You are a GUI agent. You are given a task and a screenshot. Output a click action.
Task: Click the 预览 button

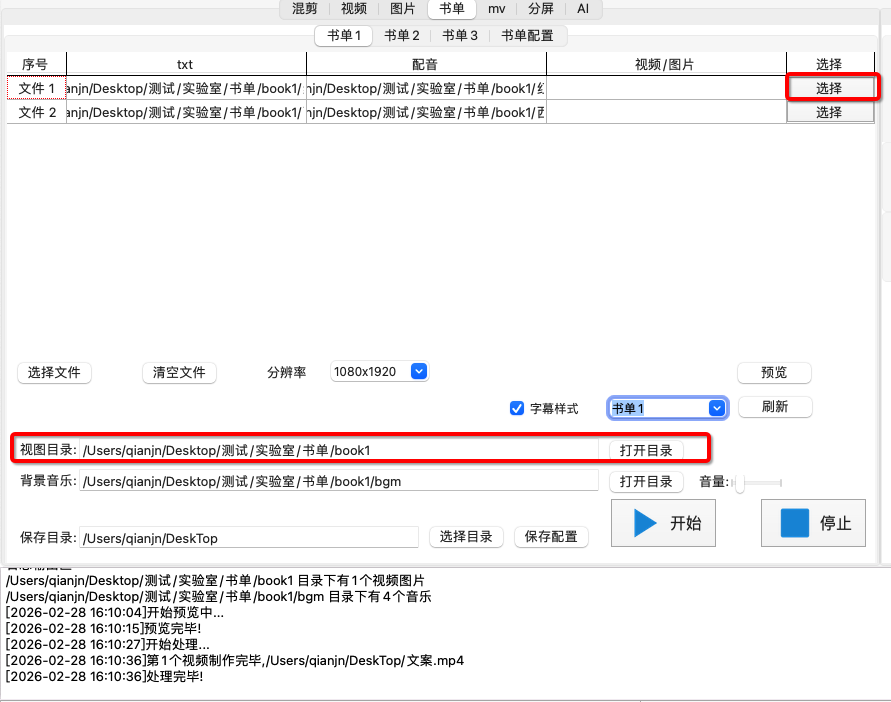(x=774, y=373)
